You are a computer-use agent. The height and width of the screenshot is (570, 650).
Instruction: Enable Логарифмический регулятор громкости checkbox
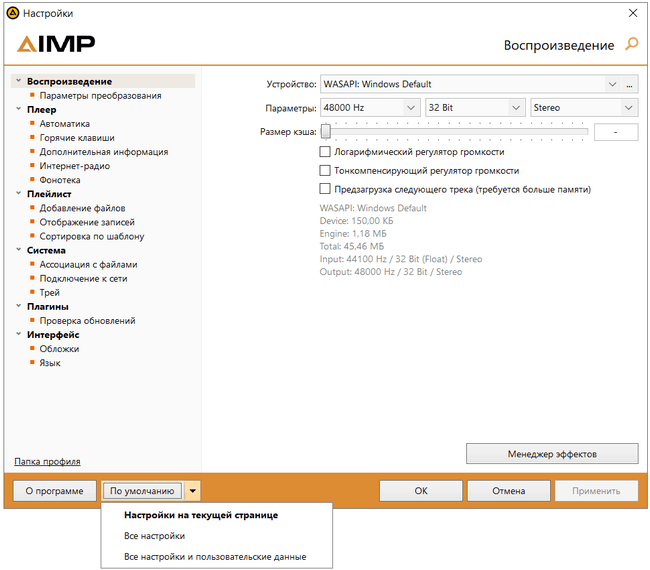(x=325, y=152)
